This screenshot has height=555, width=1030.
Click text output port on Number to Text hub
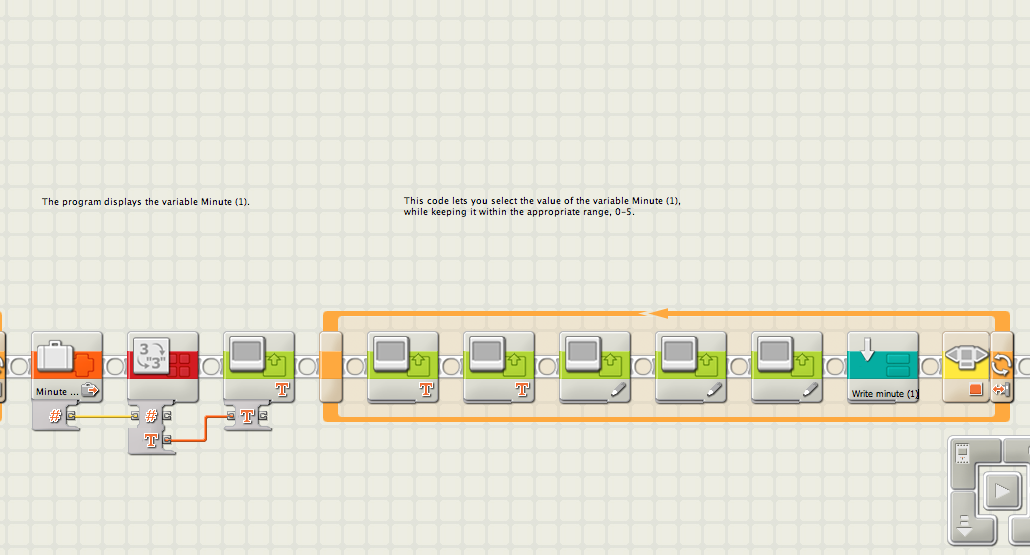tap(168, 439)
